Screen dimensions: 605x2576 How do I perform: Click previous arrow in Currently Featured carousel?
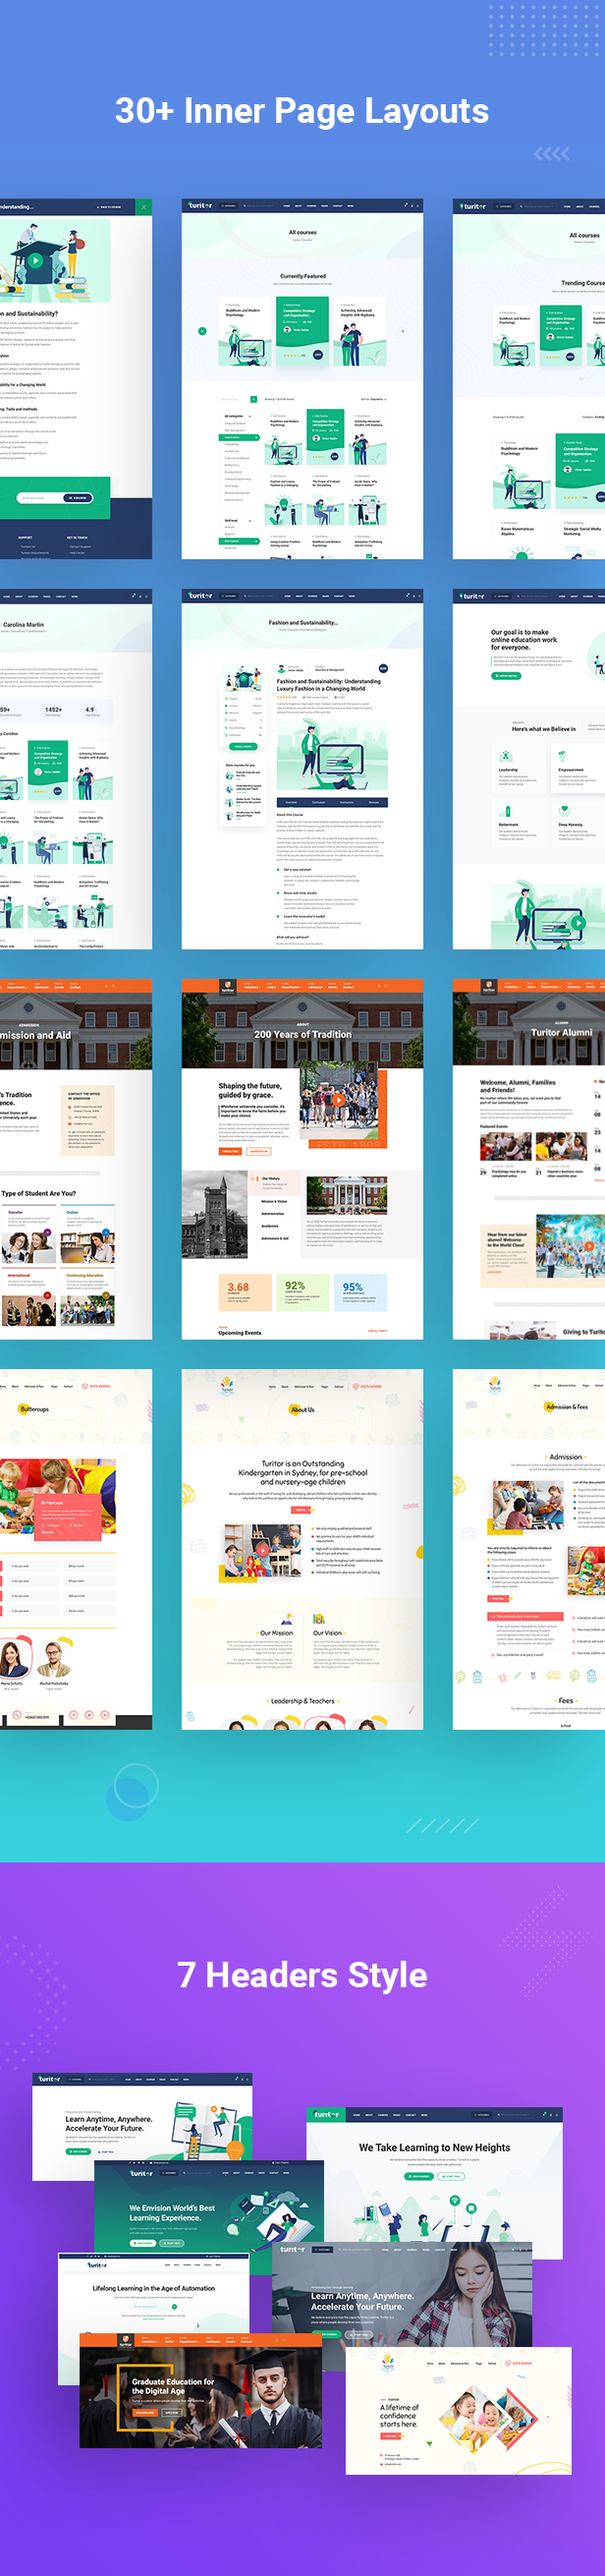click(x=202, y=331)
